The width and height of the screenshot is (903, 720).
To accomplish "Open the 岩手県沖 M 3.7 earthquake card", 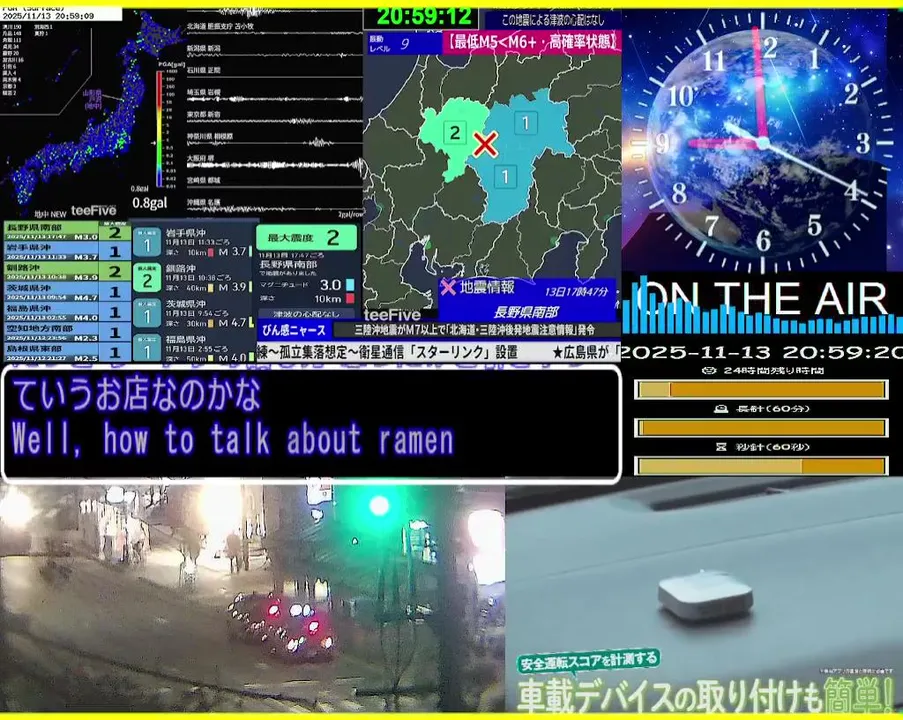I will click(194, 242).
